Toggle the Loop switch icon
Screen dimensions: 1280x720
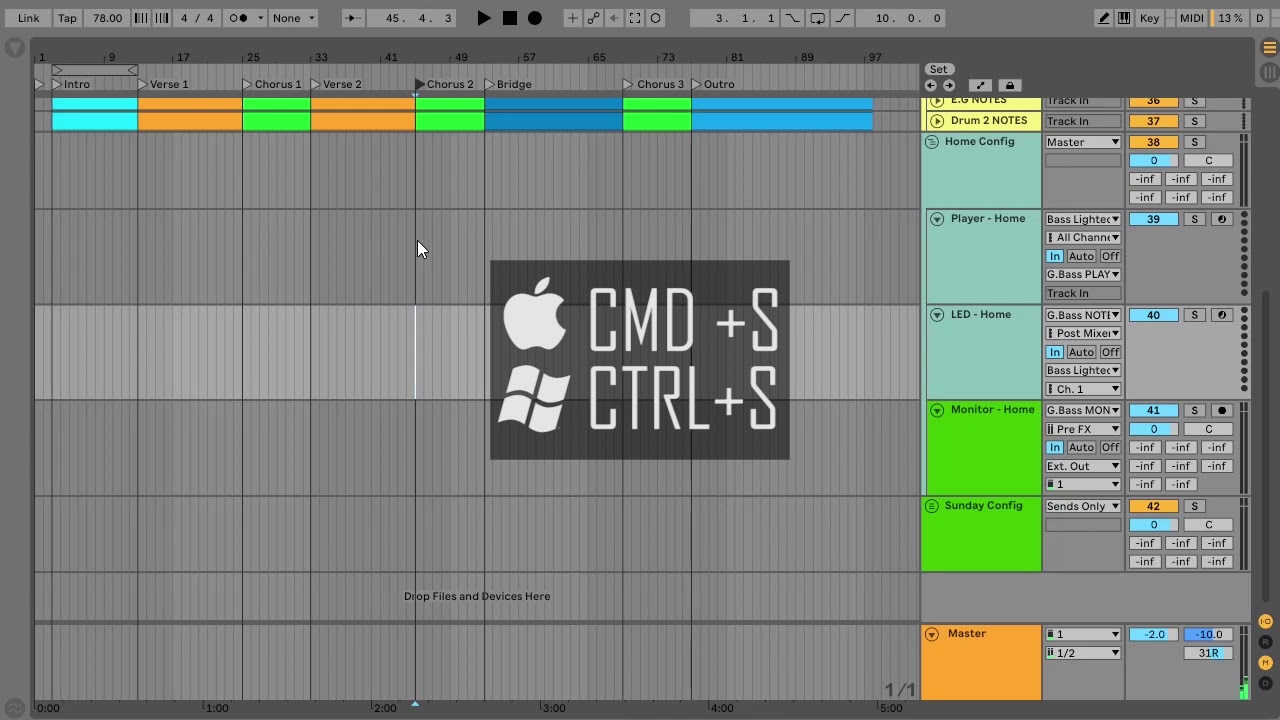coord(818,18)
